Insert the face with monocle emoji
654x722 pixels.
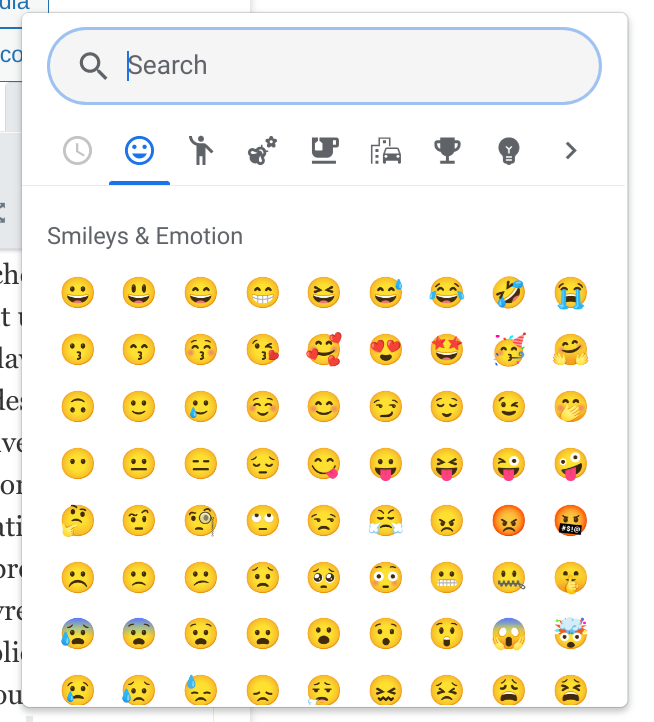201,521
